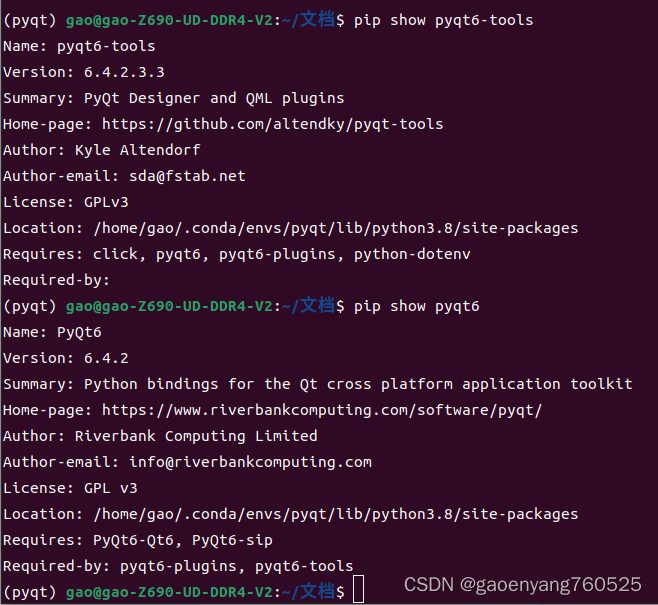Viewport: 658px width, 605px height.
Task: Click the Location path under PyQt6
Action: pos(336,514)
